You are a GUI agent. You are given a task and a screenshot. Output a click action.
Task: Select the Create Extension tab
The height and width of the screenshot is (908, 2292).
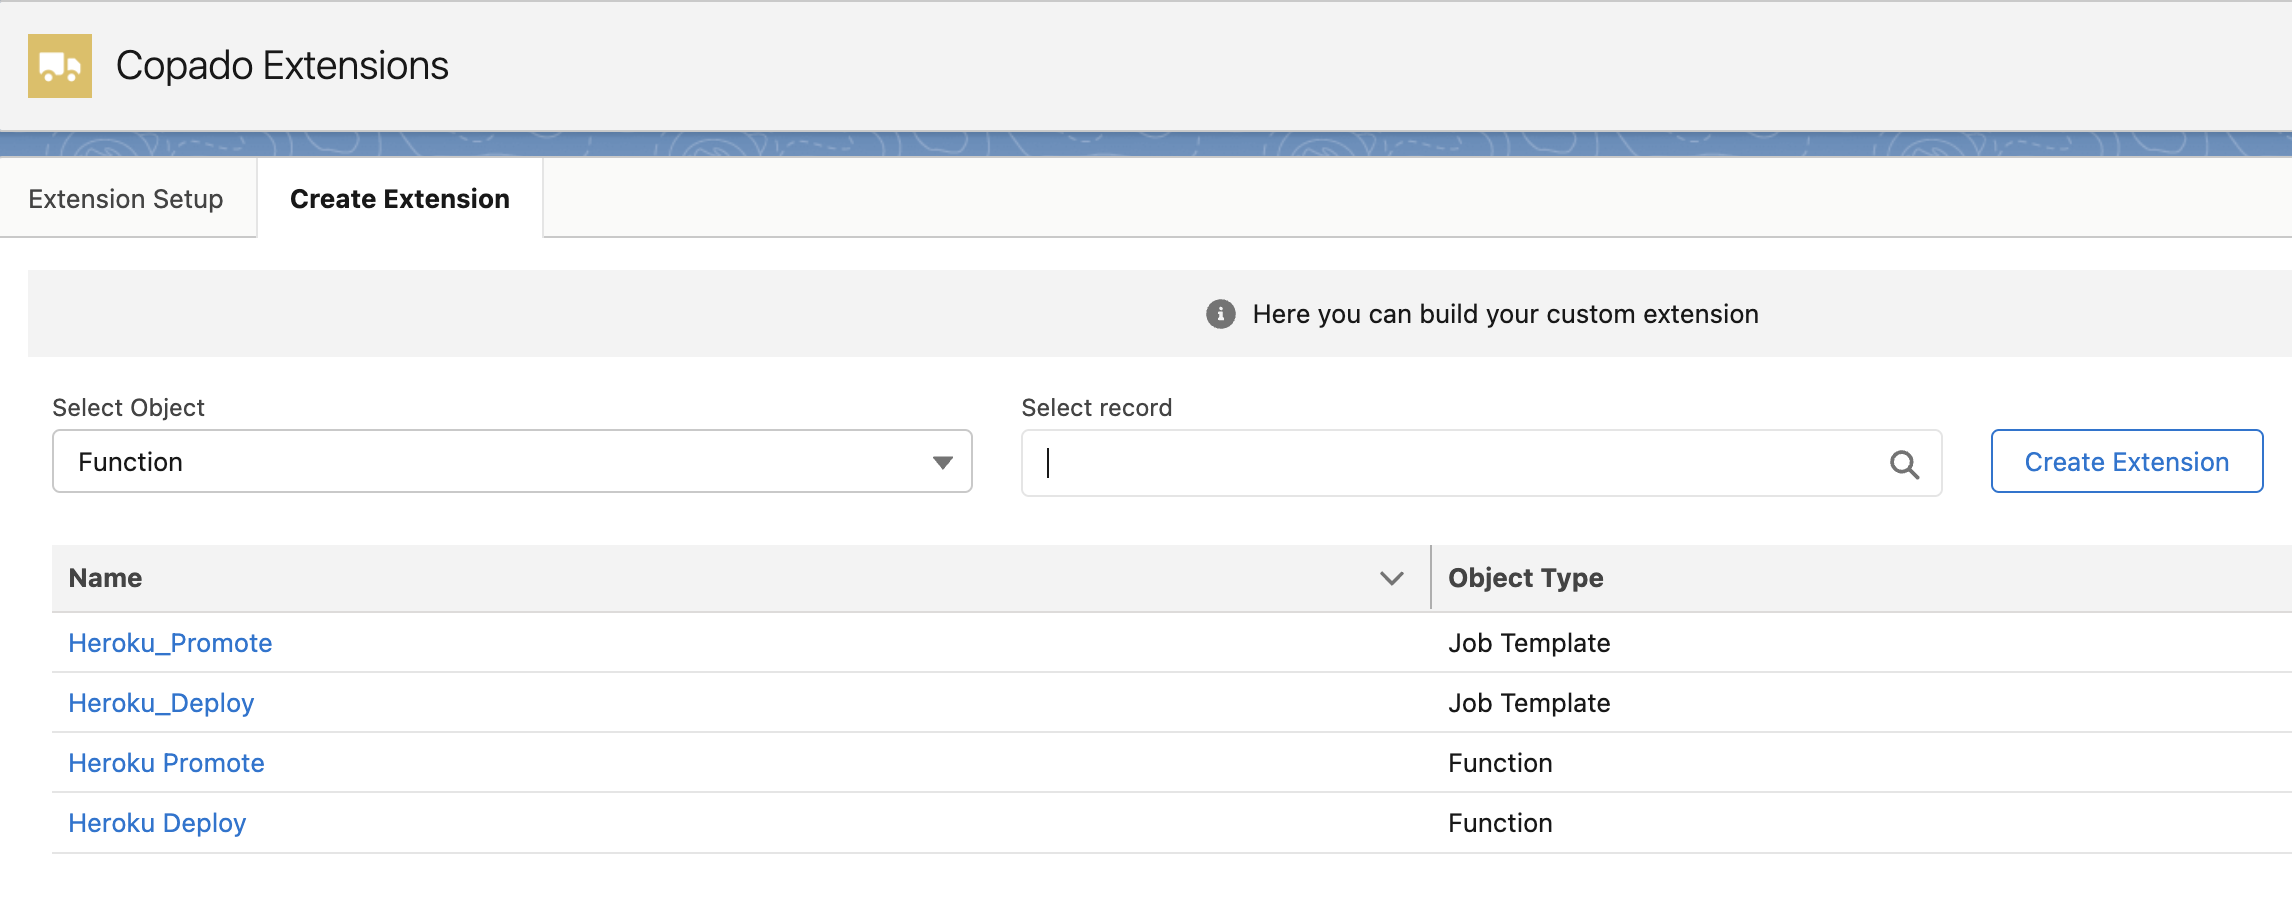pos(400,199)
